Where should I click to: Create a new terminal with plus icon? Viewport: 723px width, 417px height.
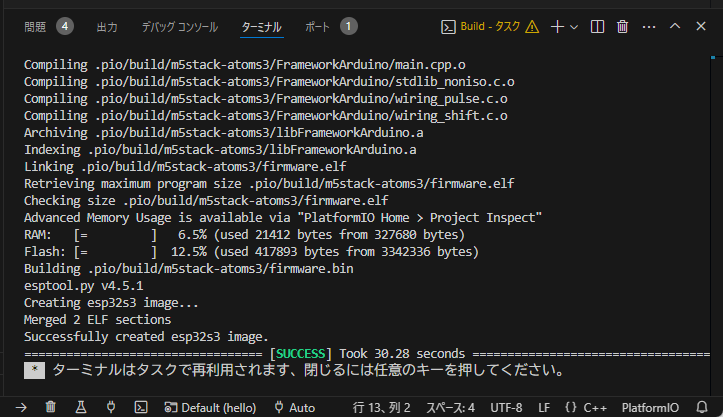click(557, 27)
